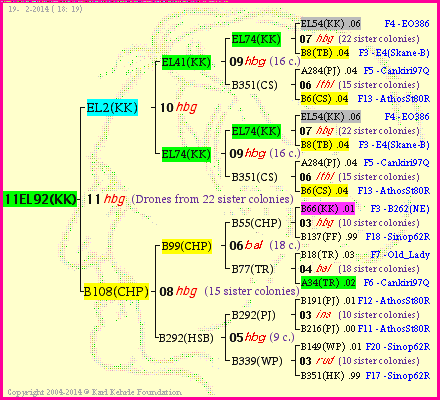Screen dimensions: 440x400
Task: Select the yellow B99(CHP) node
Action: click(x=187, y=246)
